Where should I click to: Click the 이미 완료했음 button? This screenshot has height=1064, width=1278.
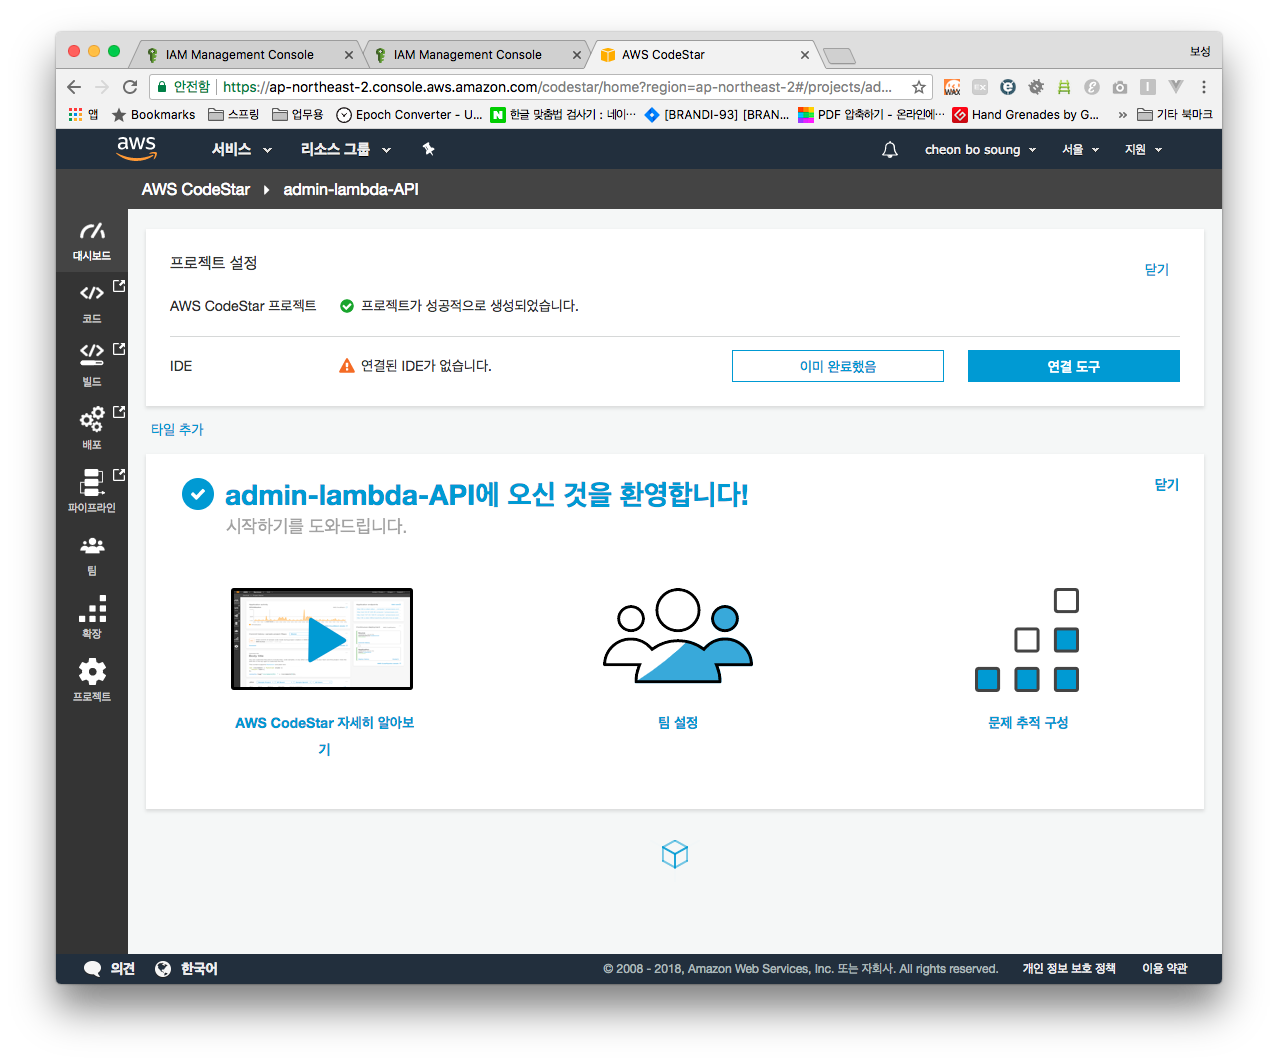837,366
